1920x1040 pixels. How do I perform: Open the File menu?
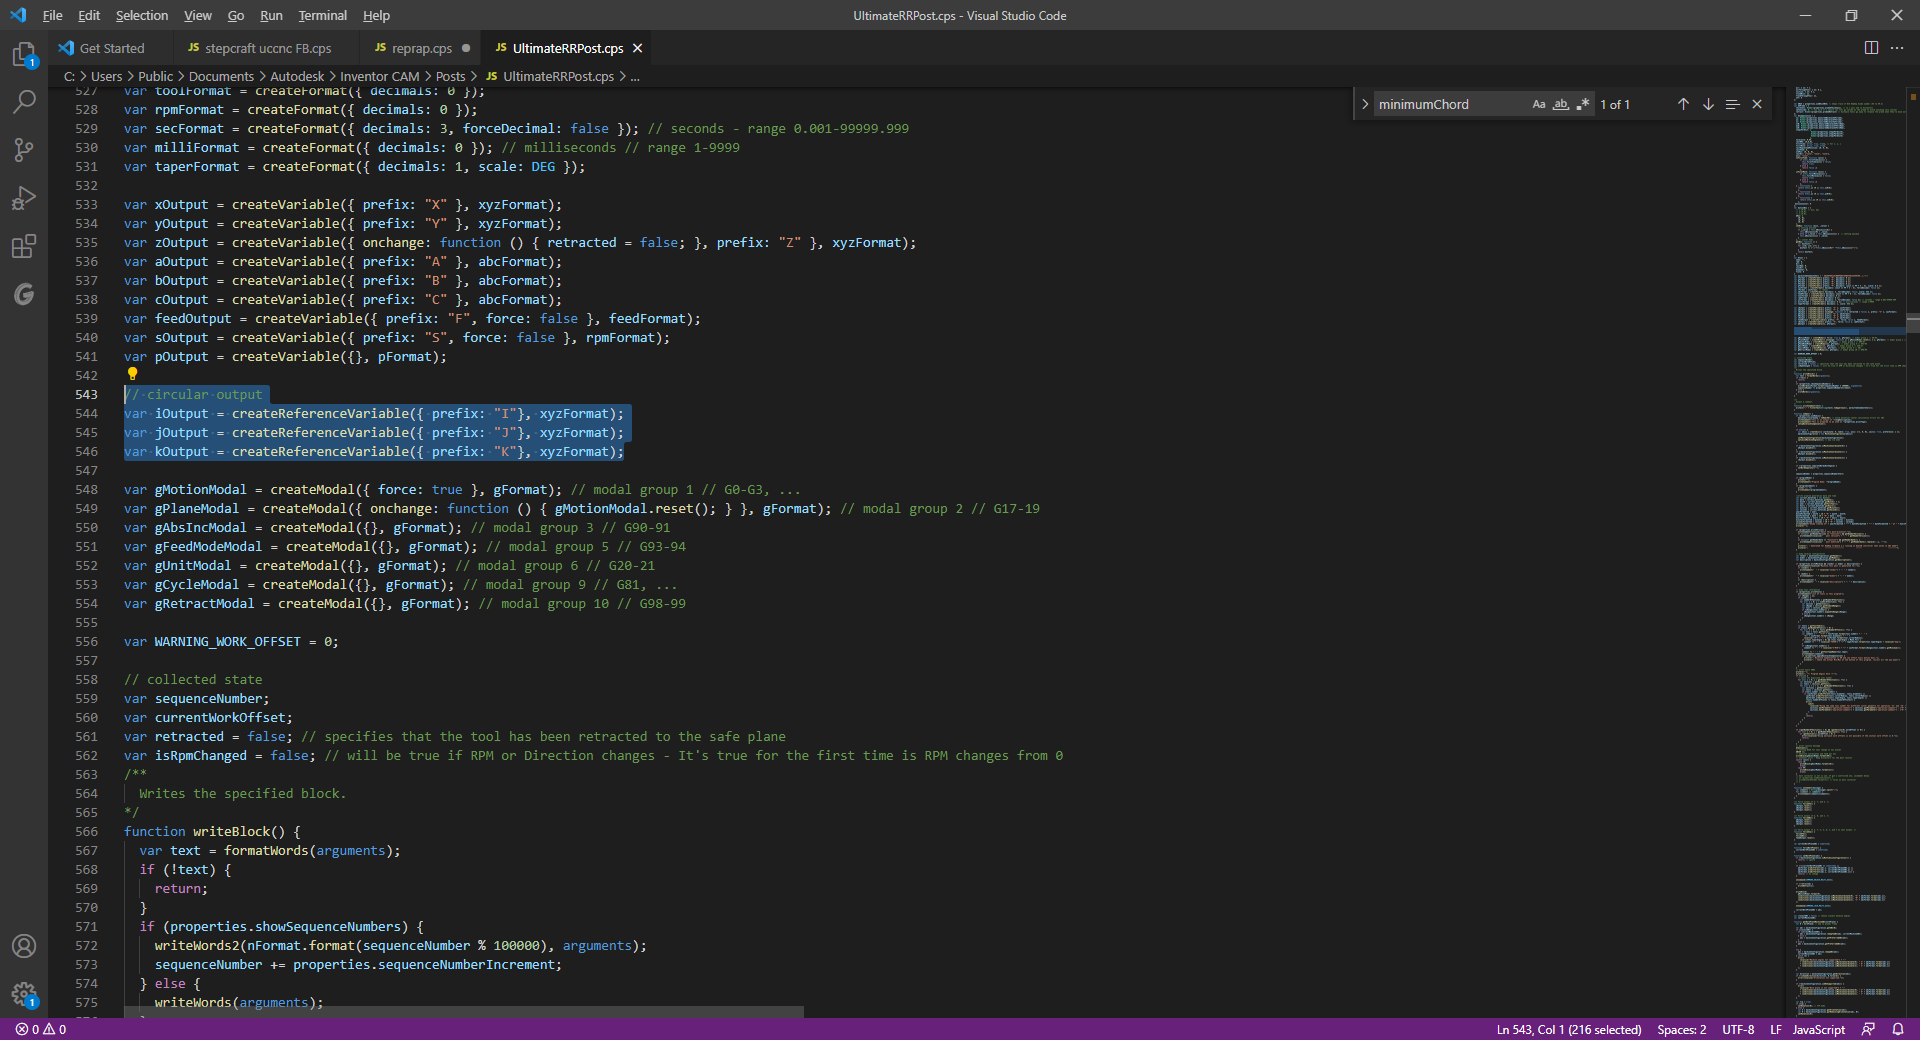(x=53, y=15)
